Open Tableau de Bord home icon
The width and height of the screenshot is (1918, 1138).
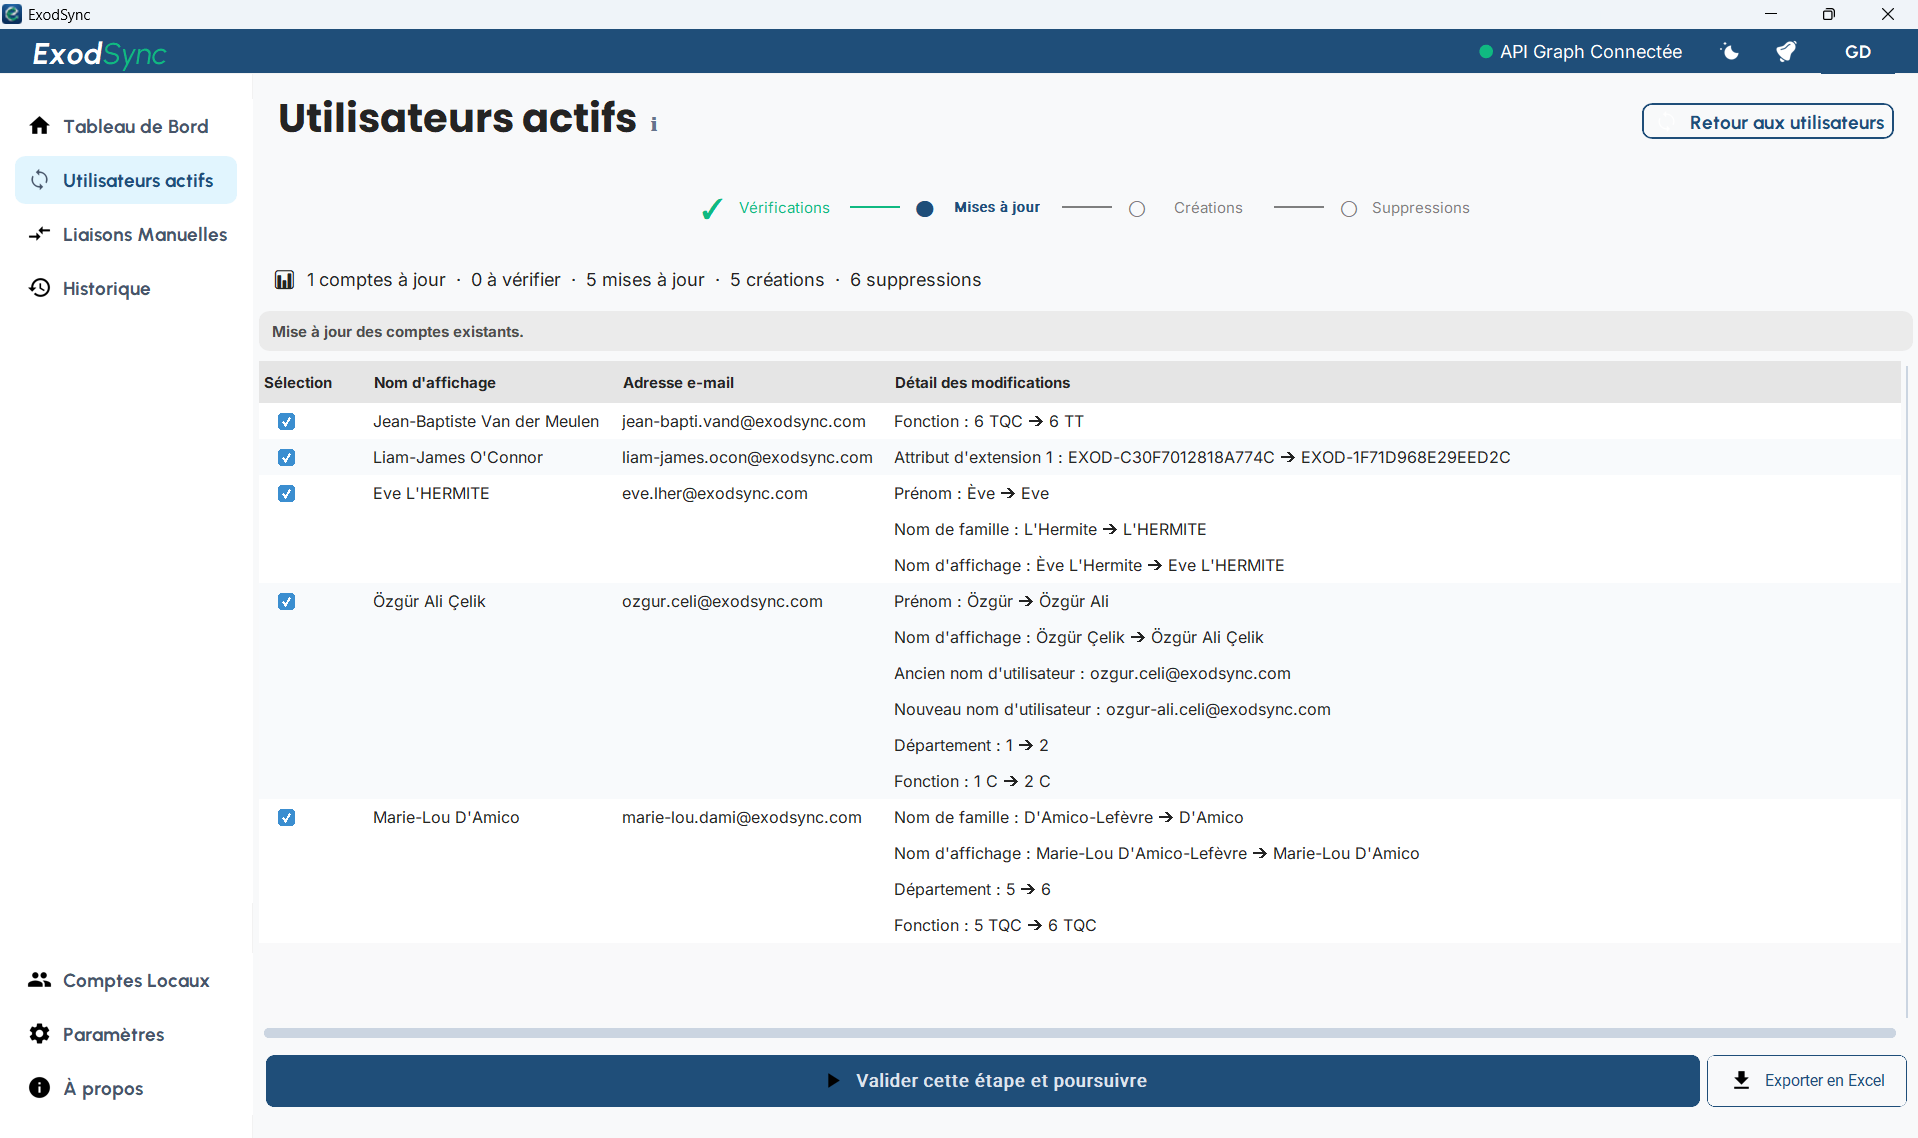click(40, 126)
